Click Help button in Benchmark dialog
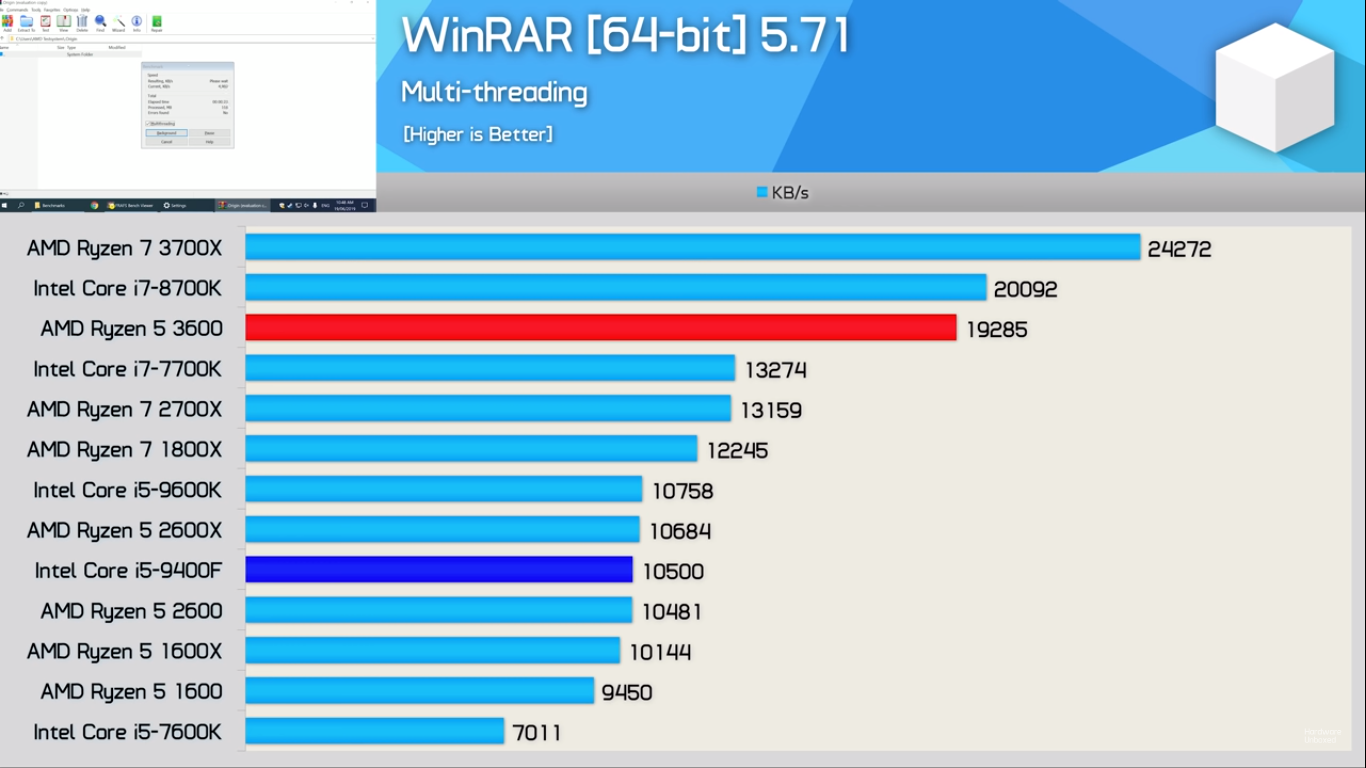Viewport: 1366px width, 768px height. (x=209, y=142)
